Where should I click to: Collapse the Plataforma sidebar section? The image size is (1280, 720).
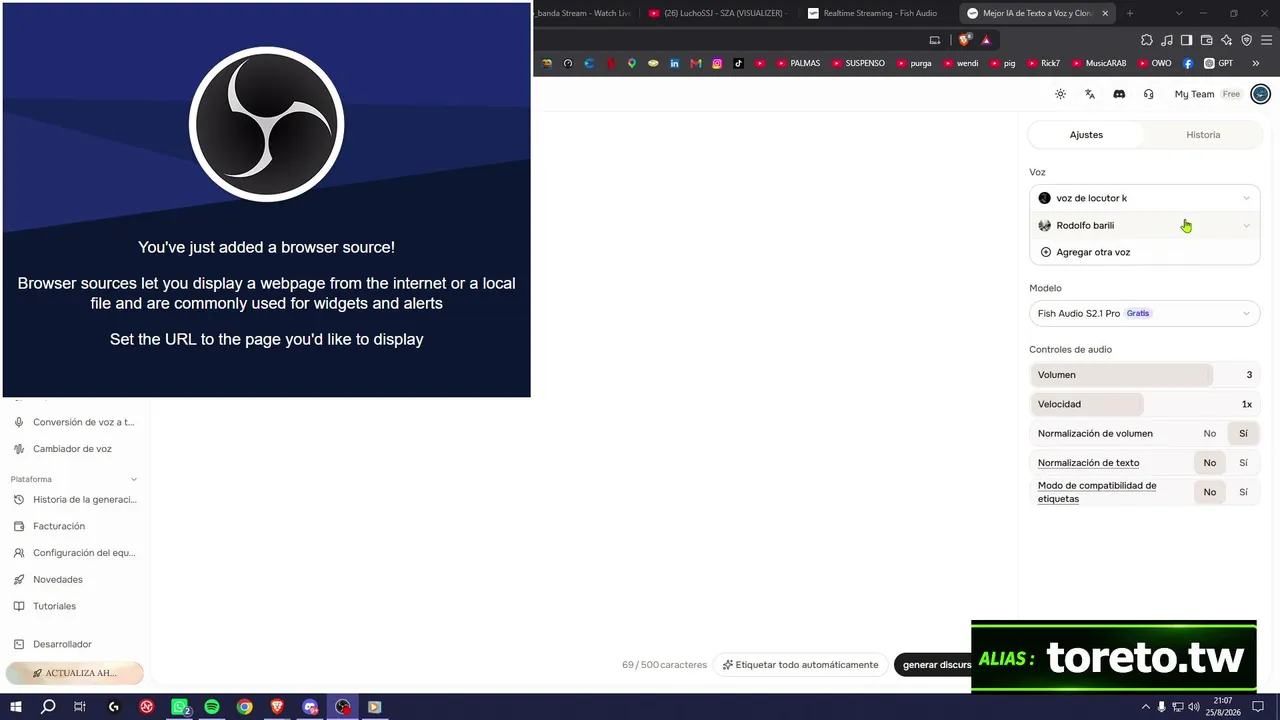pos(134,479)
